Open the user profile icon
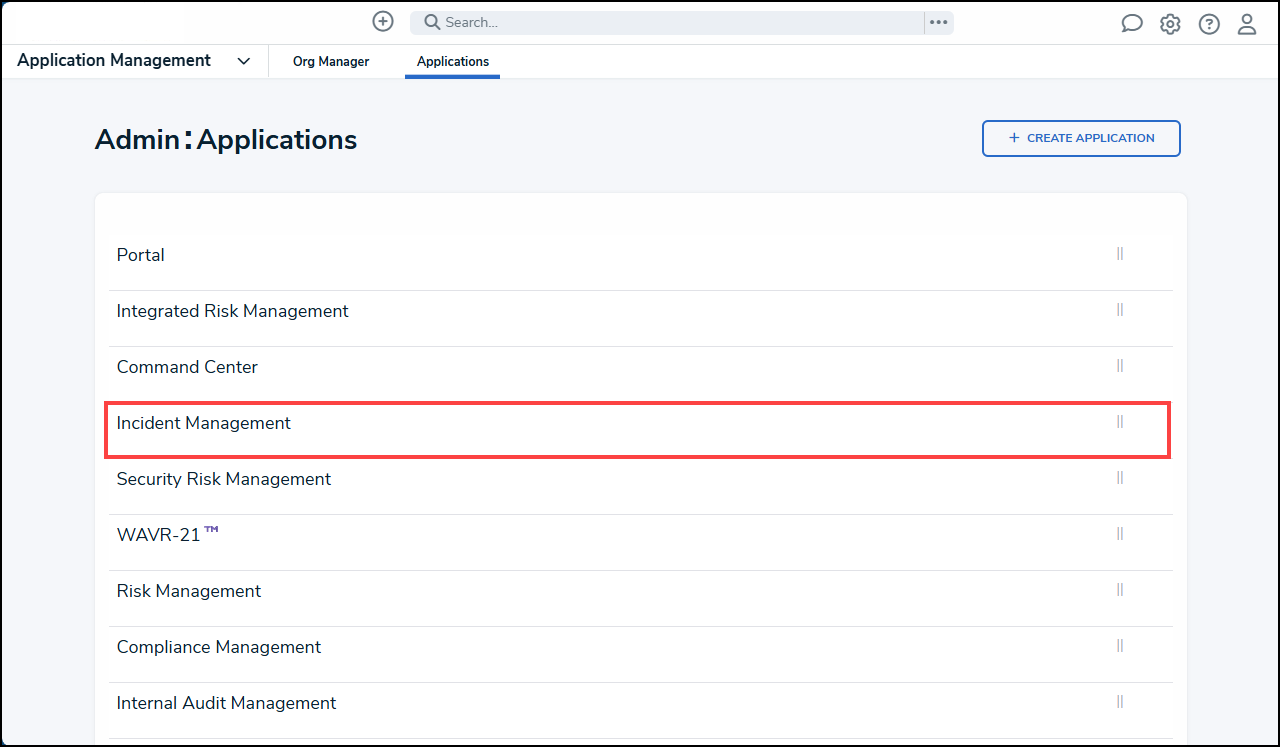The image size is (1280, 747). (x=1247, y=24)
